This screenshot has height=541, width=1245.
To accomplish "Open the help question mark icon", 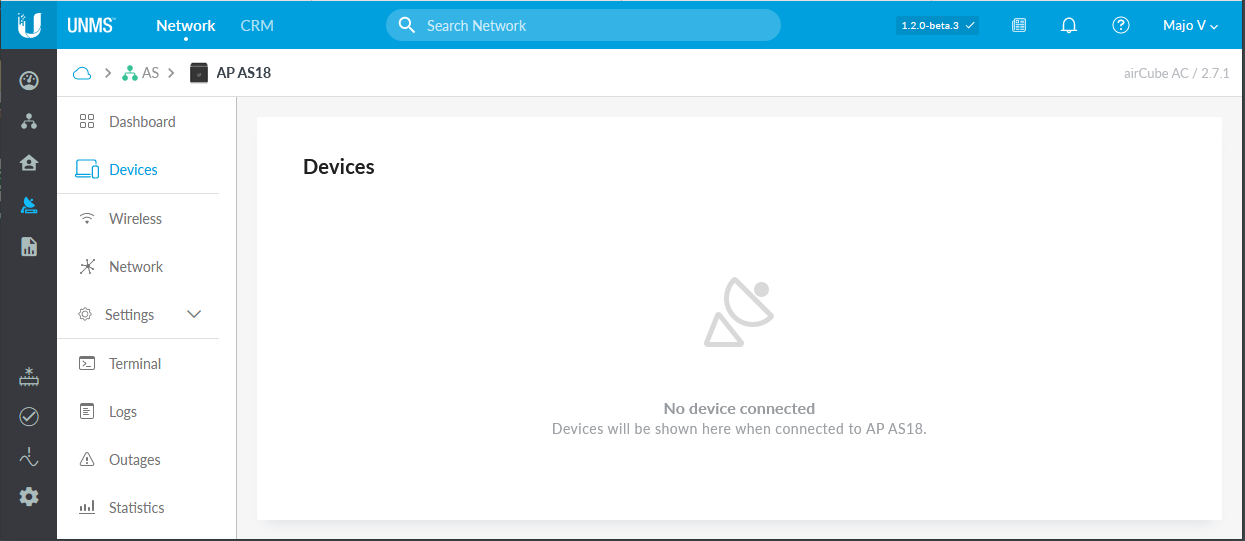I will (1121, 26).
